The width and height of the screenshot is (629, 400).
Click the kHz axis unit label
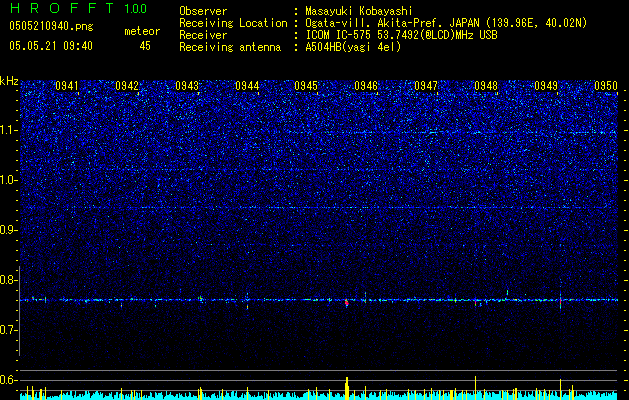(x=9, y=81)
